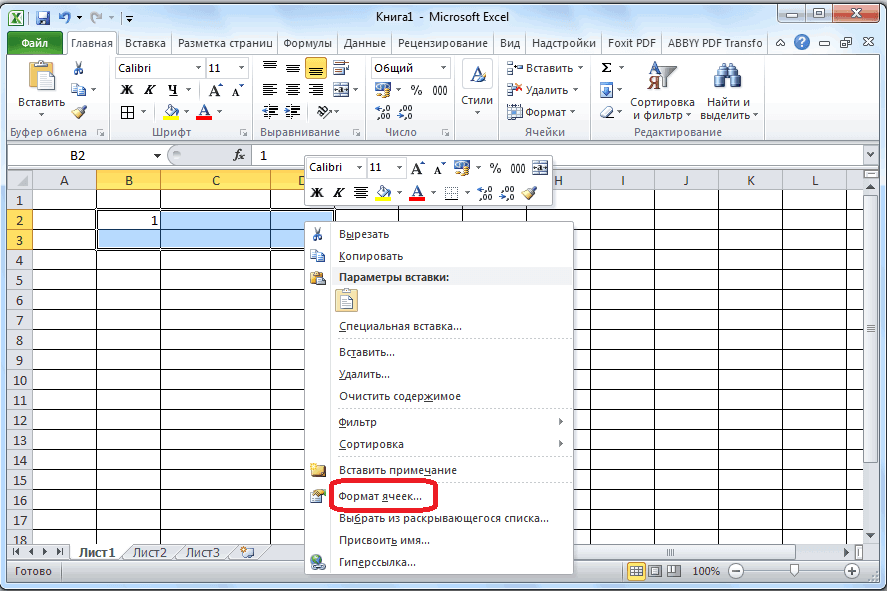Toggle bold Ж in the ribbon
The width and height of the screenshot is (887, 591).
(x=127, y=90)
